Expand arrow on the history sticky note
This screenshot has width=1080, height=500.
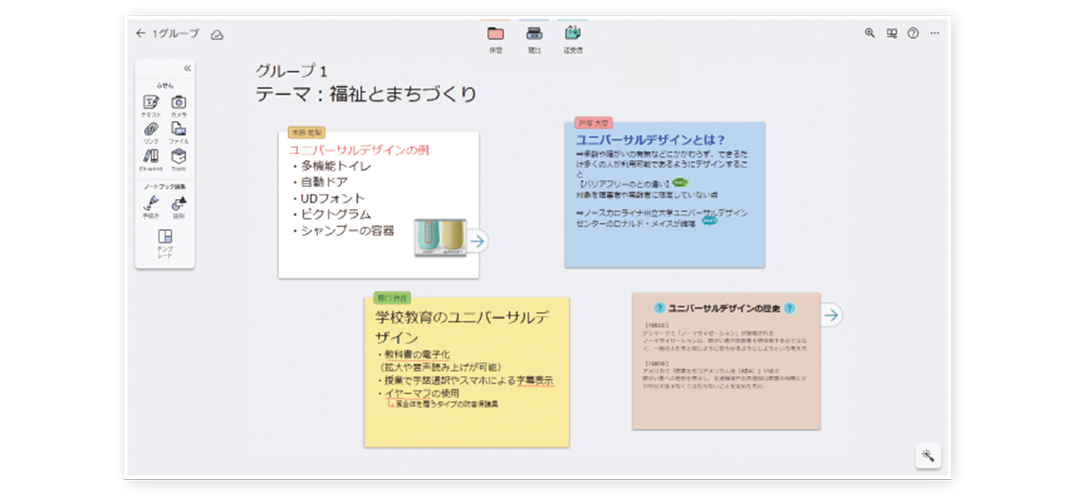coord(831,315)
